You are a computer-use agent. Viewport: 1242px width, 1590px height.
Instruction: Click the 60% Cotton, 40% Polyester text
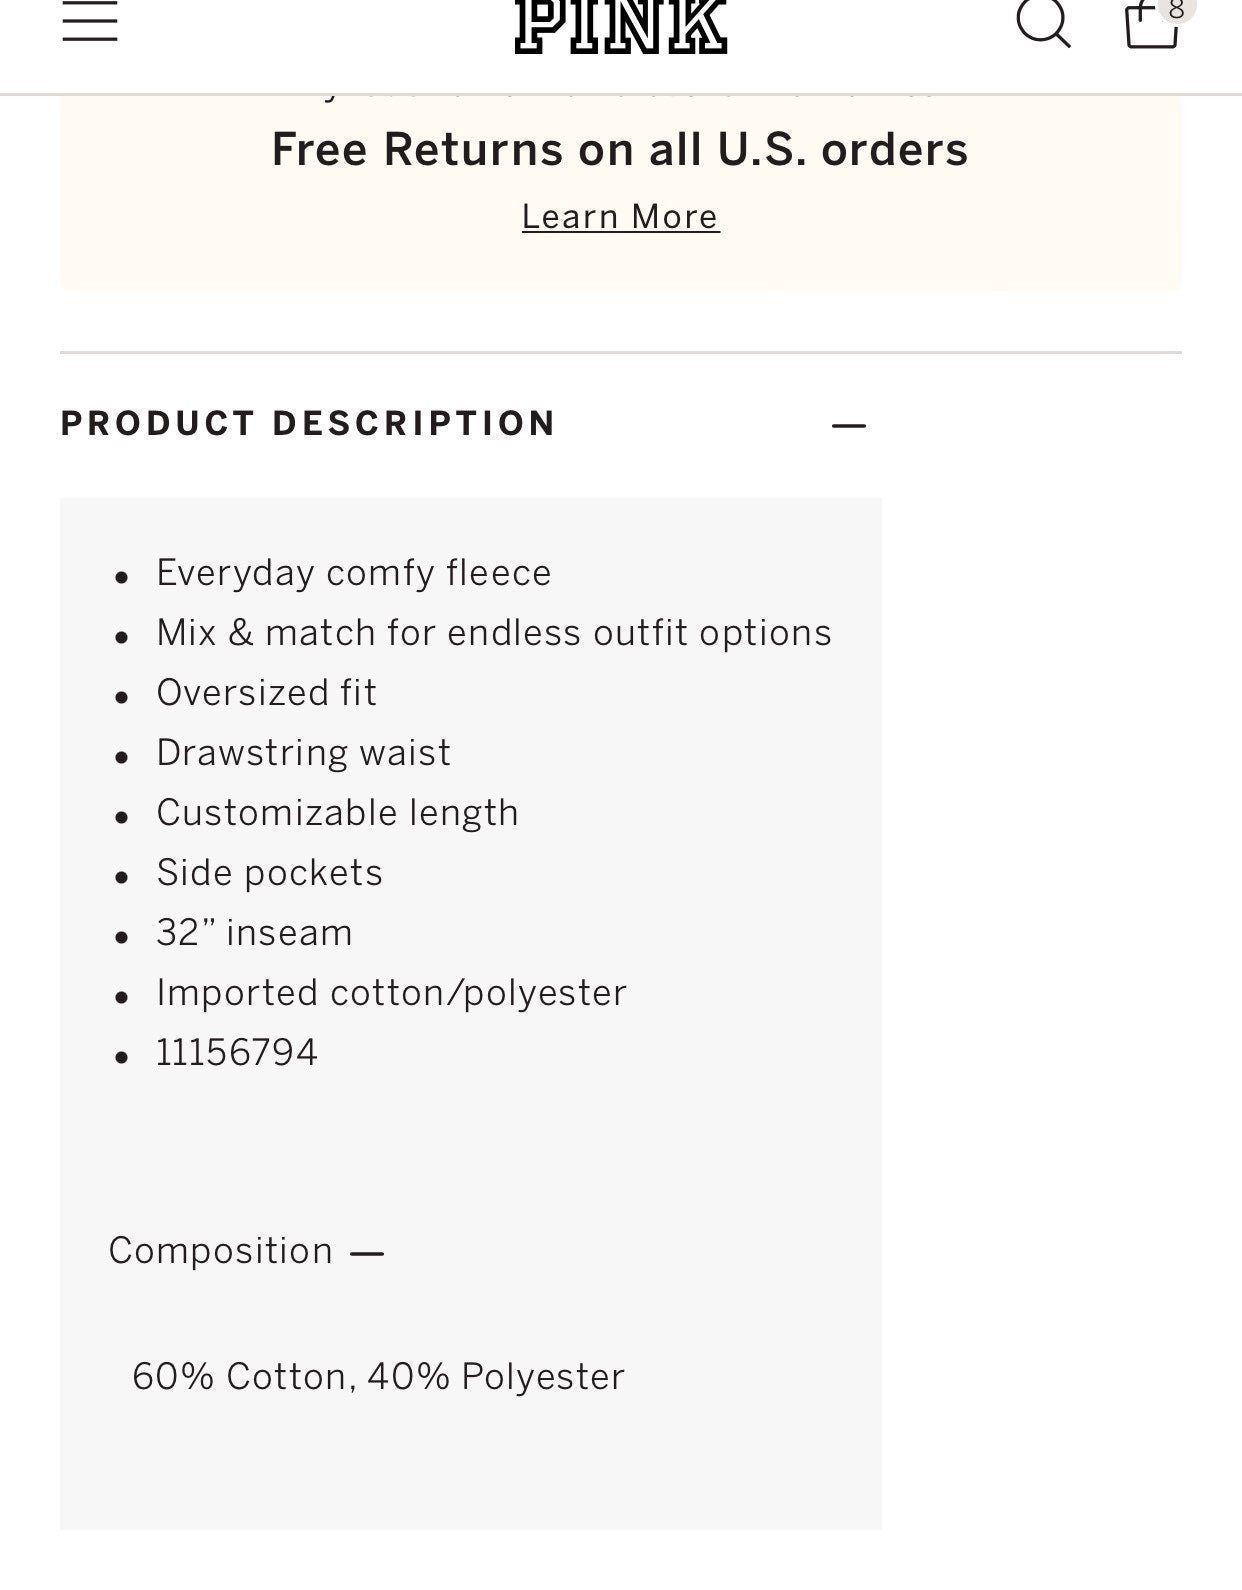378,1376
